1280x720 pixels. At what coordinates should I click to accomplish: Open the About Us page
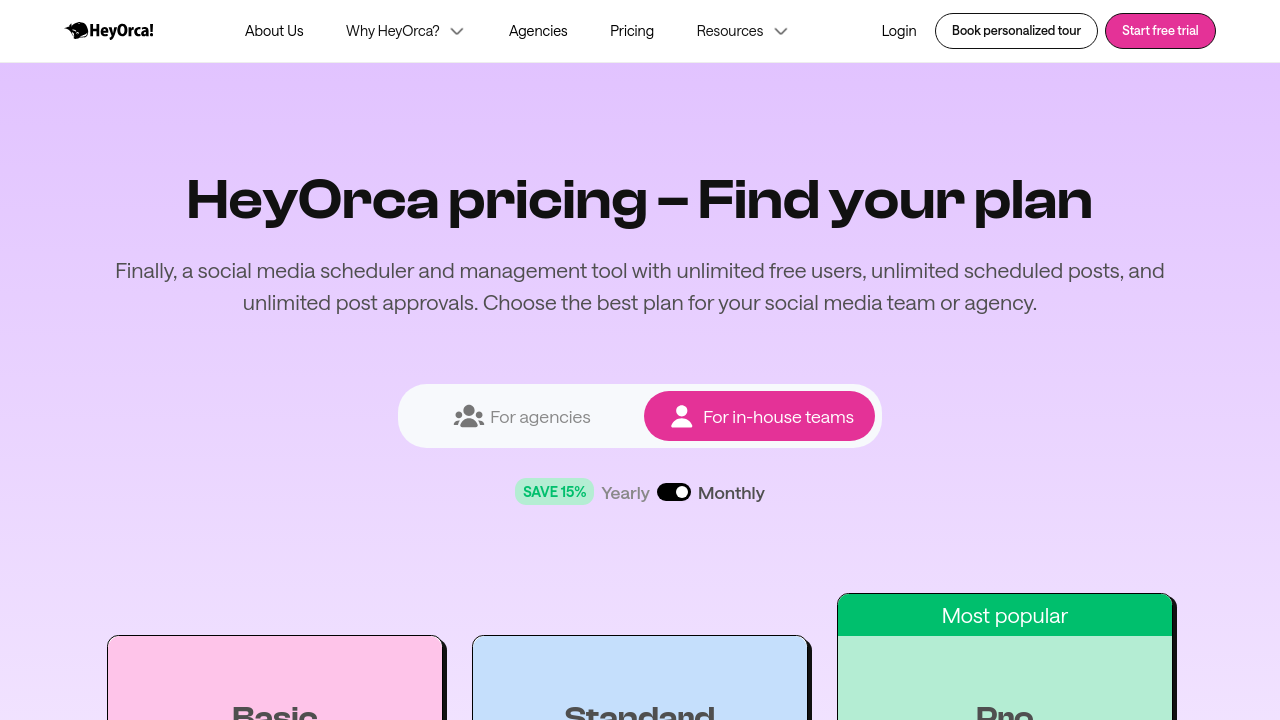pyautogui.click(x=274, y=31)
